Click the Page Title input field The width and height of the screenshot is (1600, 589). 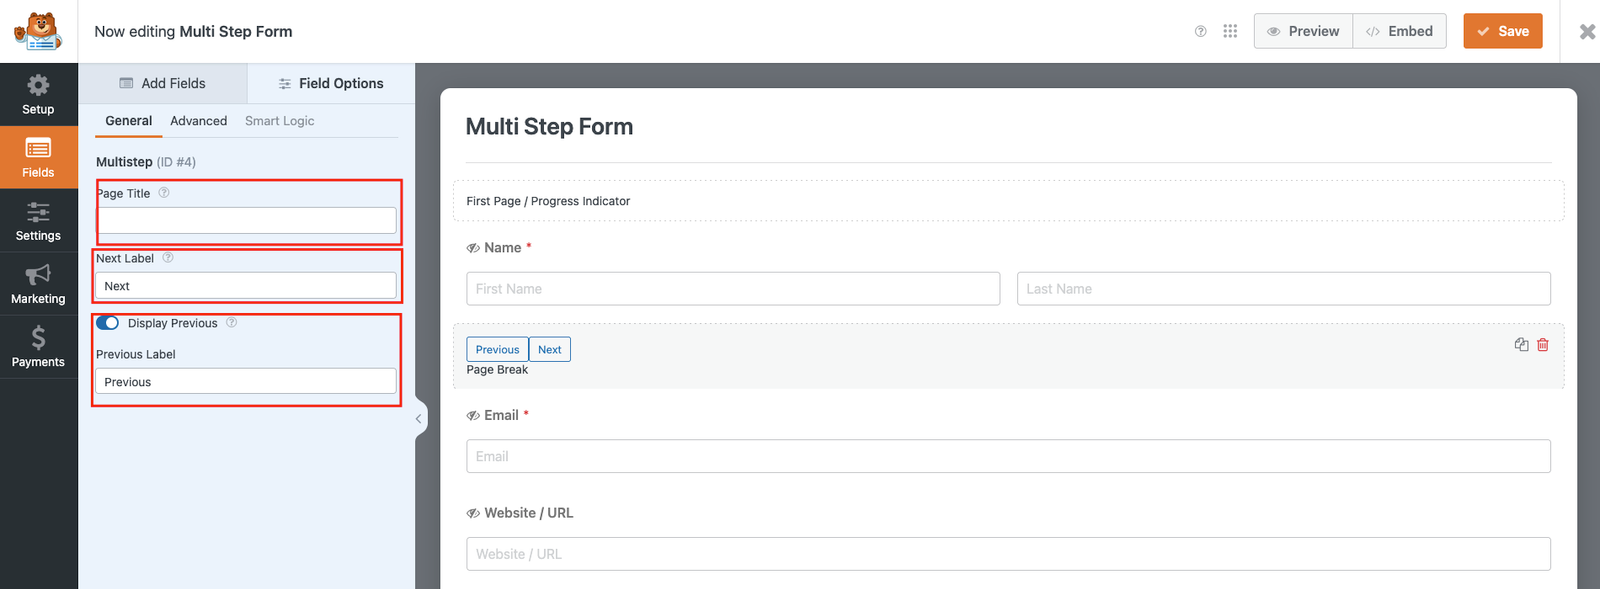(x=246, y=221)
